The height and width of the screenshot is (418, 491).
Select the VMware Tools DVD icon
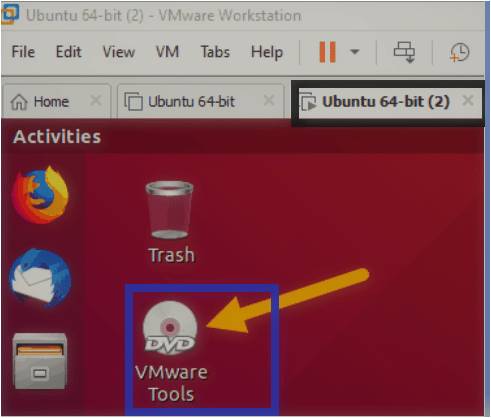[170, 328]
